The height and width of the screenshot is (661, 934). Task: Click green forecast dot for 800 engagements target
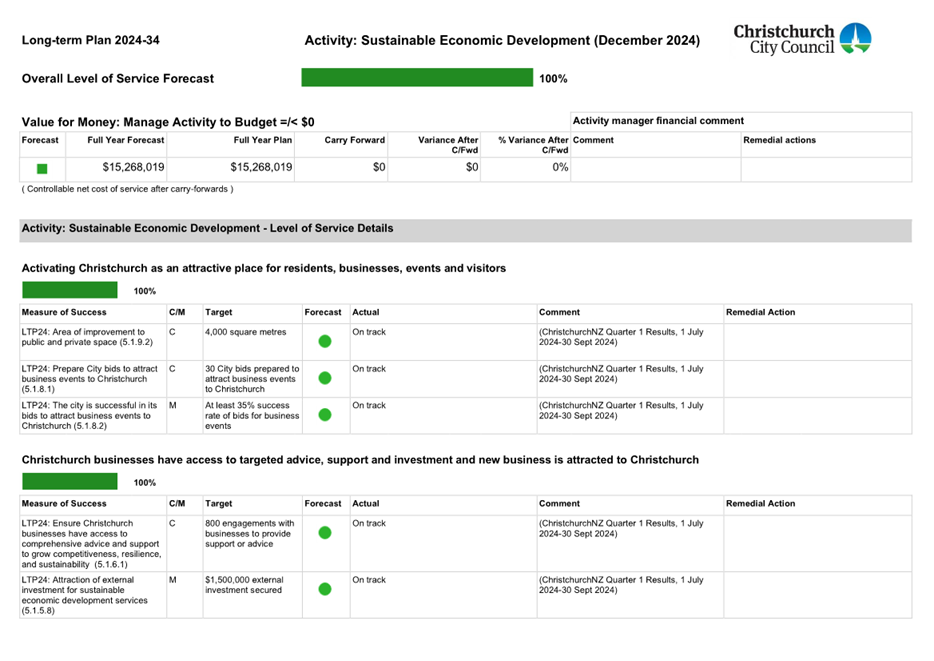point(324,533)
